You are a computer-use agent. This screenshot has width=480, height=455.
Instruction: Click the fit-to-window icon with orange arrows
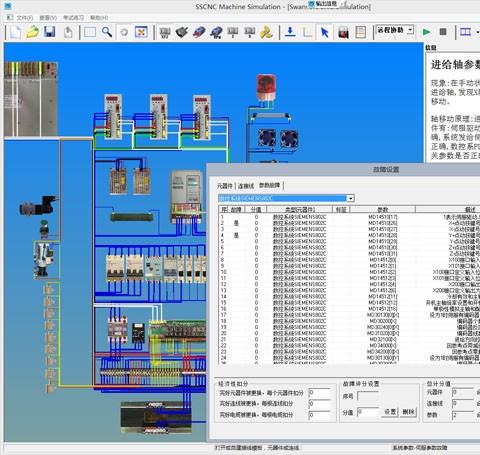141,32
